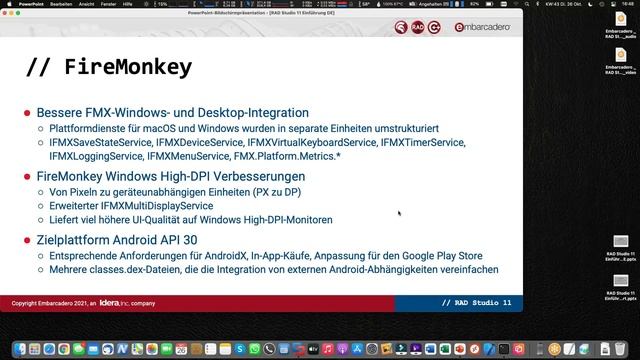Image resolution: width=640 pixels, height=360 pixels.
Task: Open FaceTime from the Dock
Action: pyautogui.click(x=167, y=349)
